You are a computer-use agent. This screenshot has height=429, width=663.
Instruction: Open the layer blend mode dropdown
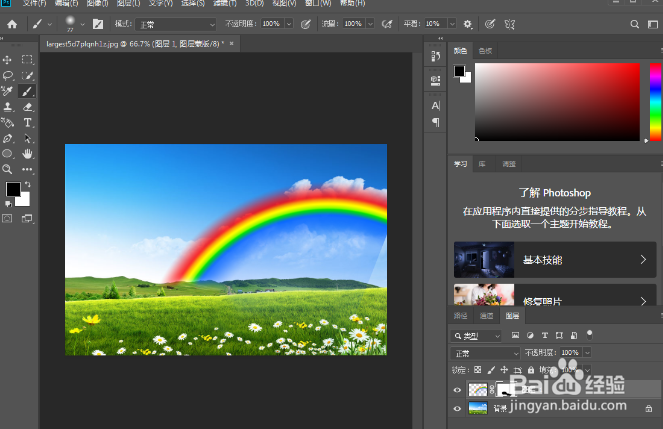(485, 353)
